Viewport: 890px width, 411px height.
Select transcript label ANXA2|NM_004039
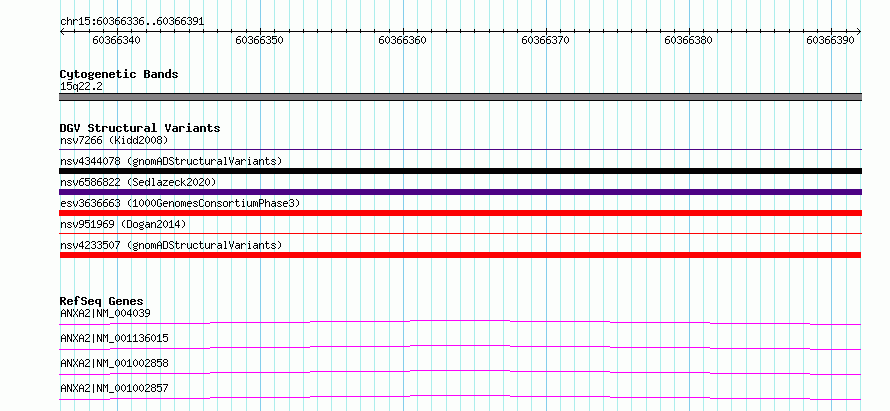pos(105,313)
